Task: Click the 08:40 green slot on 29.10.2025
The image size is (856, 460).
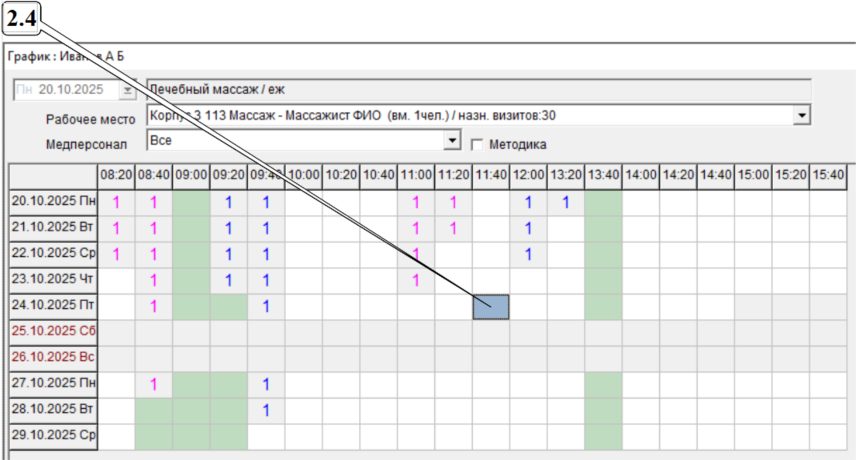Action: pos(153,437)
